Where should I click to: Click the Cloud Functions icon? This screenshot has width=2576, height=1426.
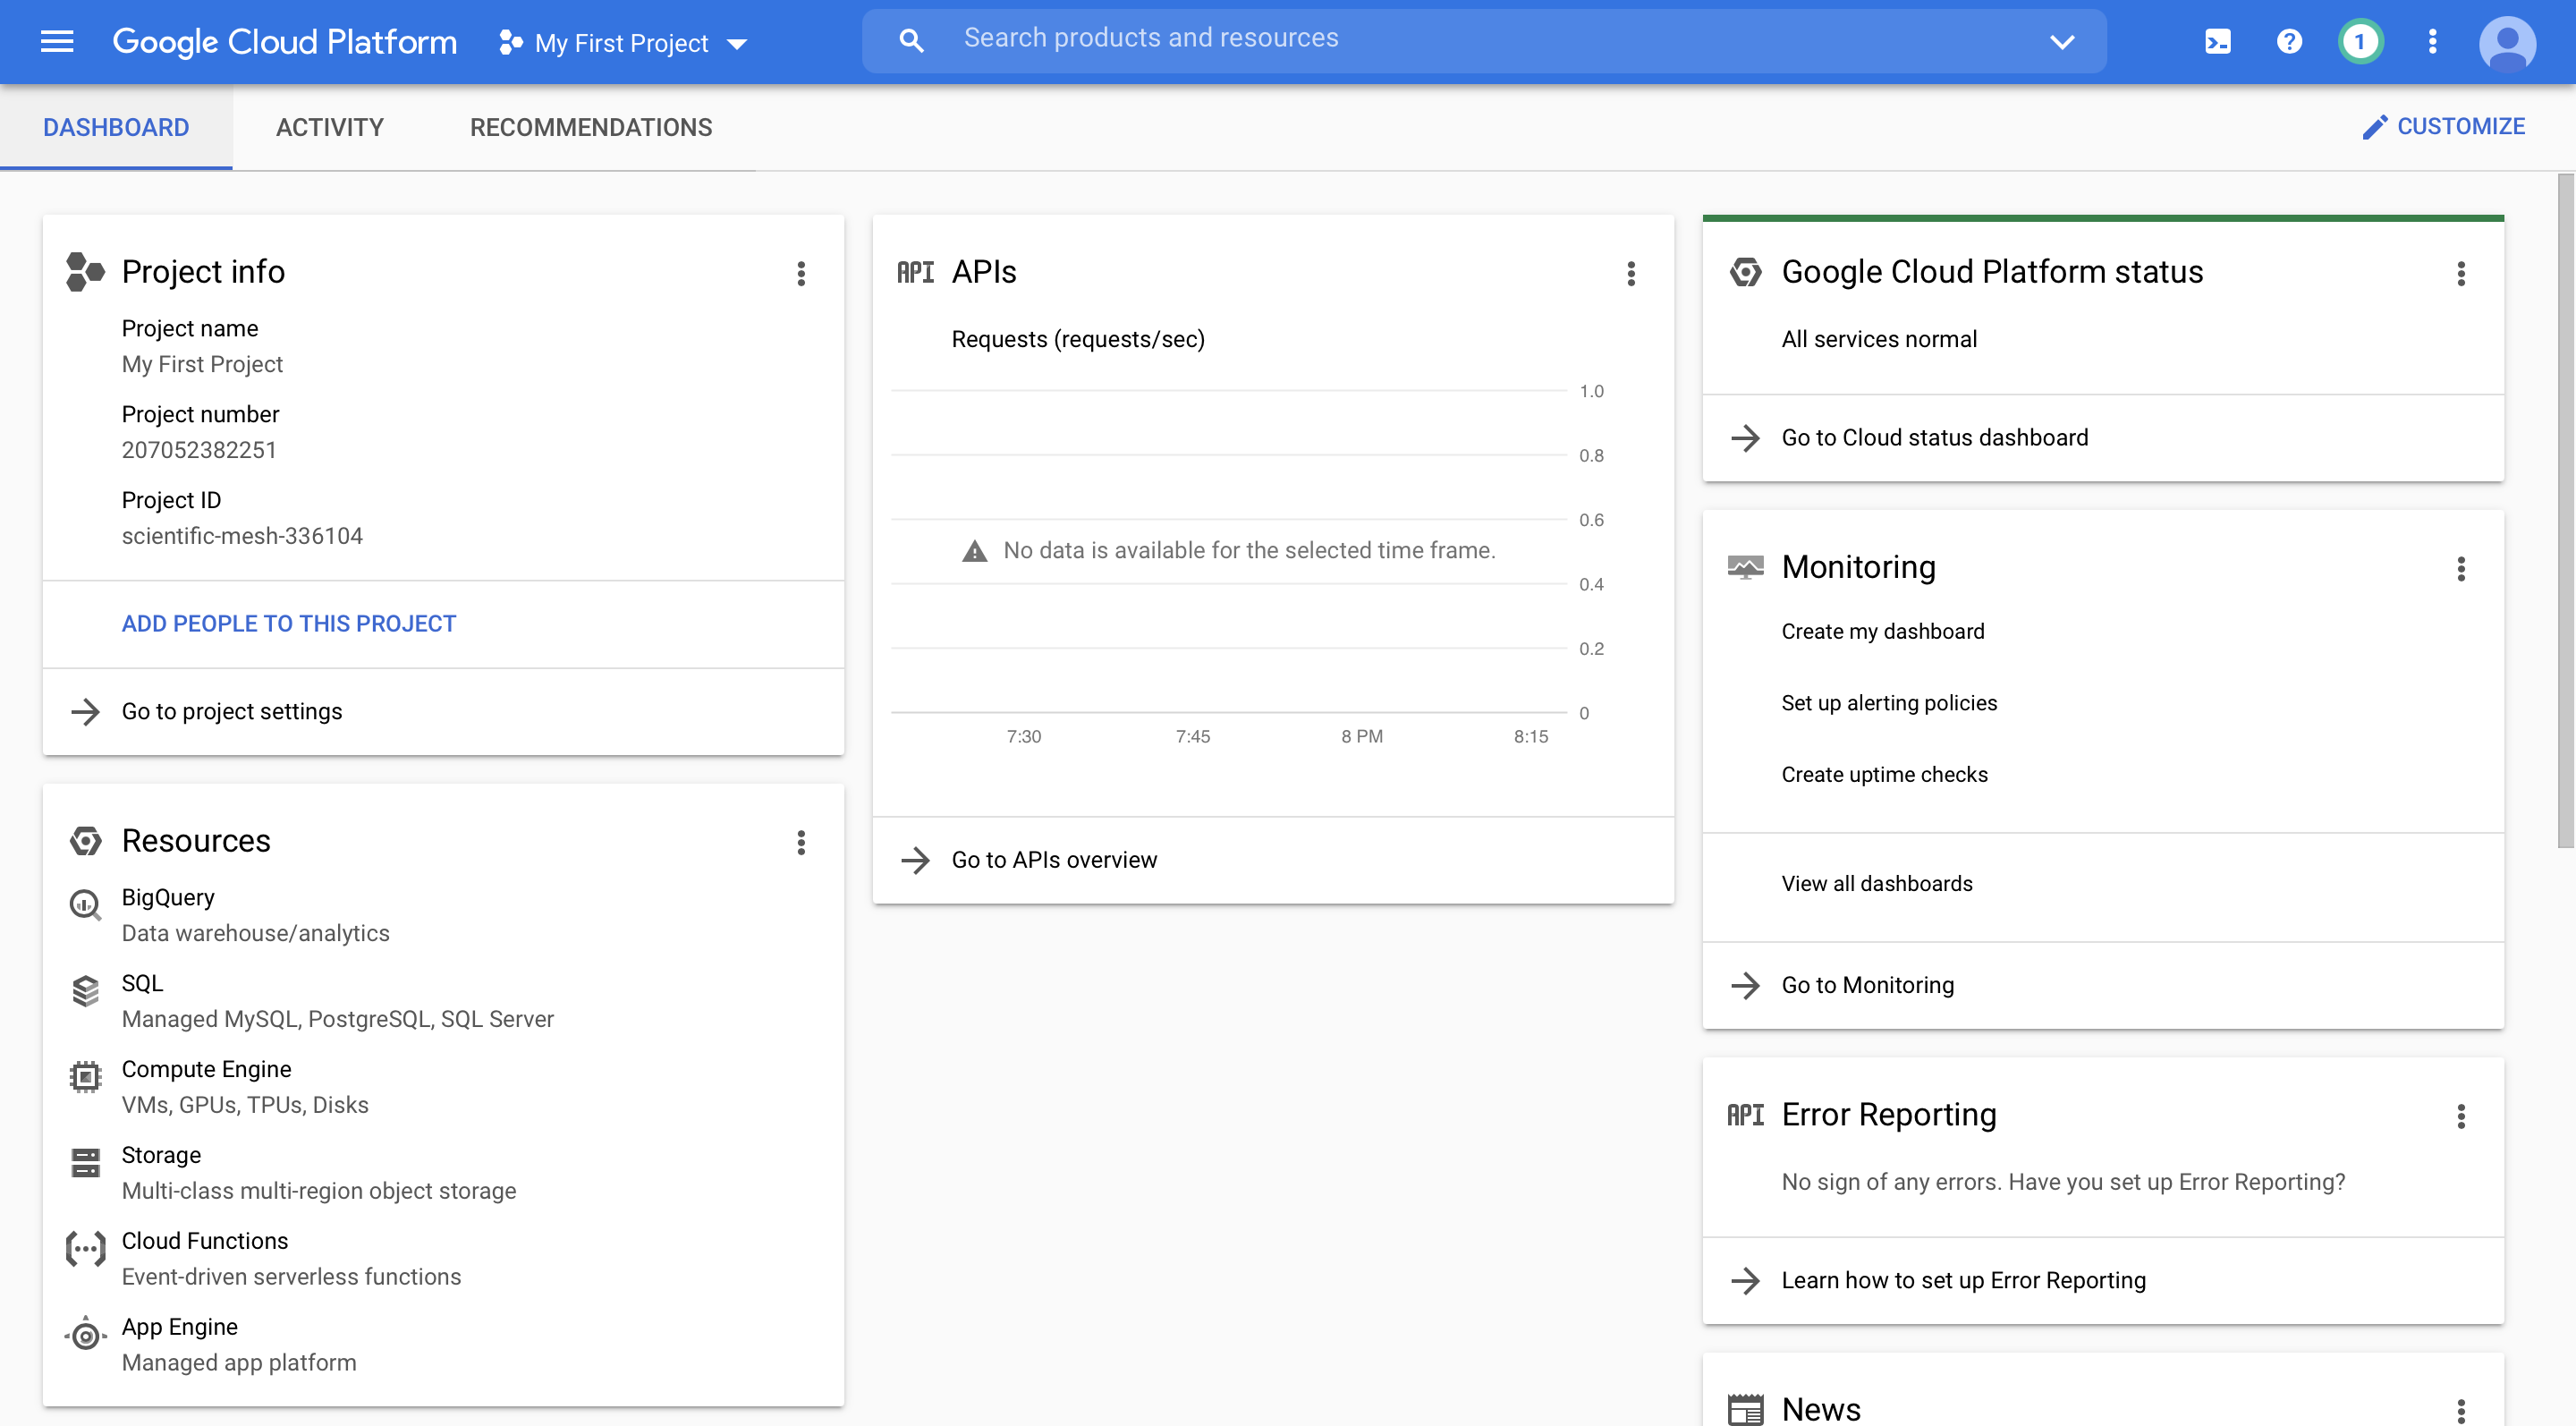click(x=85, y=1248)
